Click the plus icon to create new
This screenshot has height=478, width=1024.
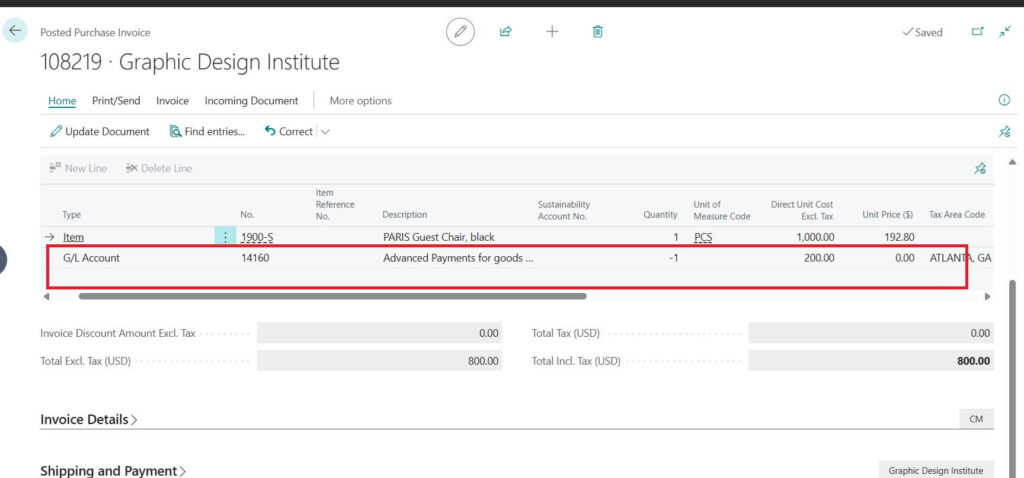click(x=552, y=32)
